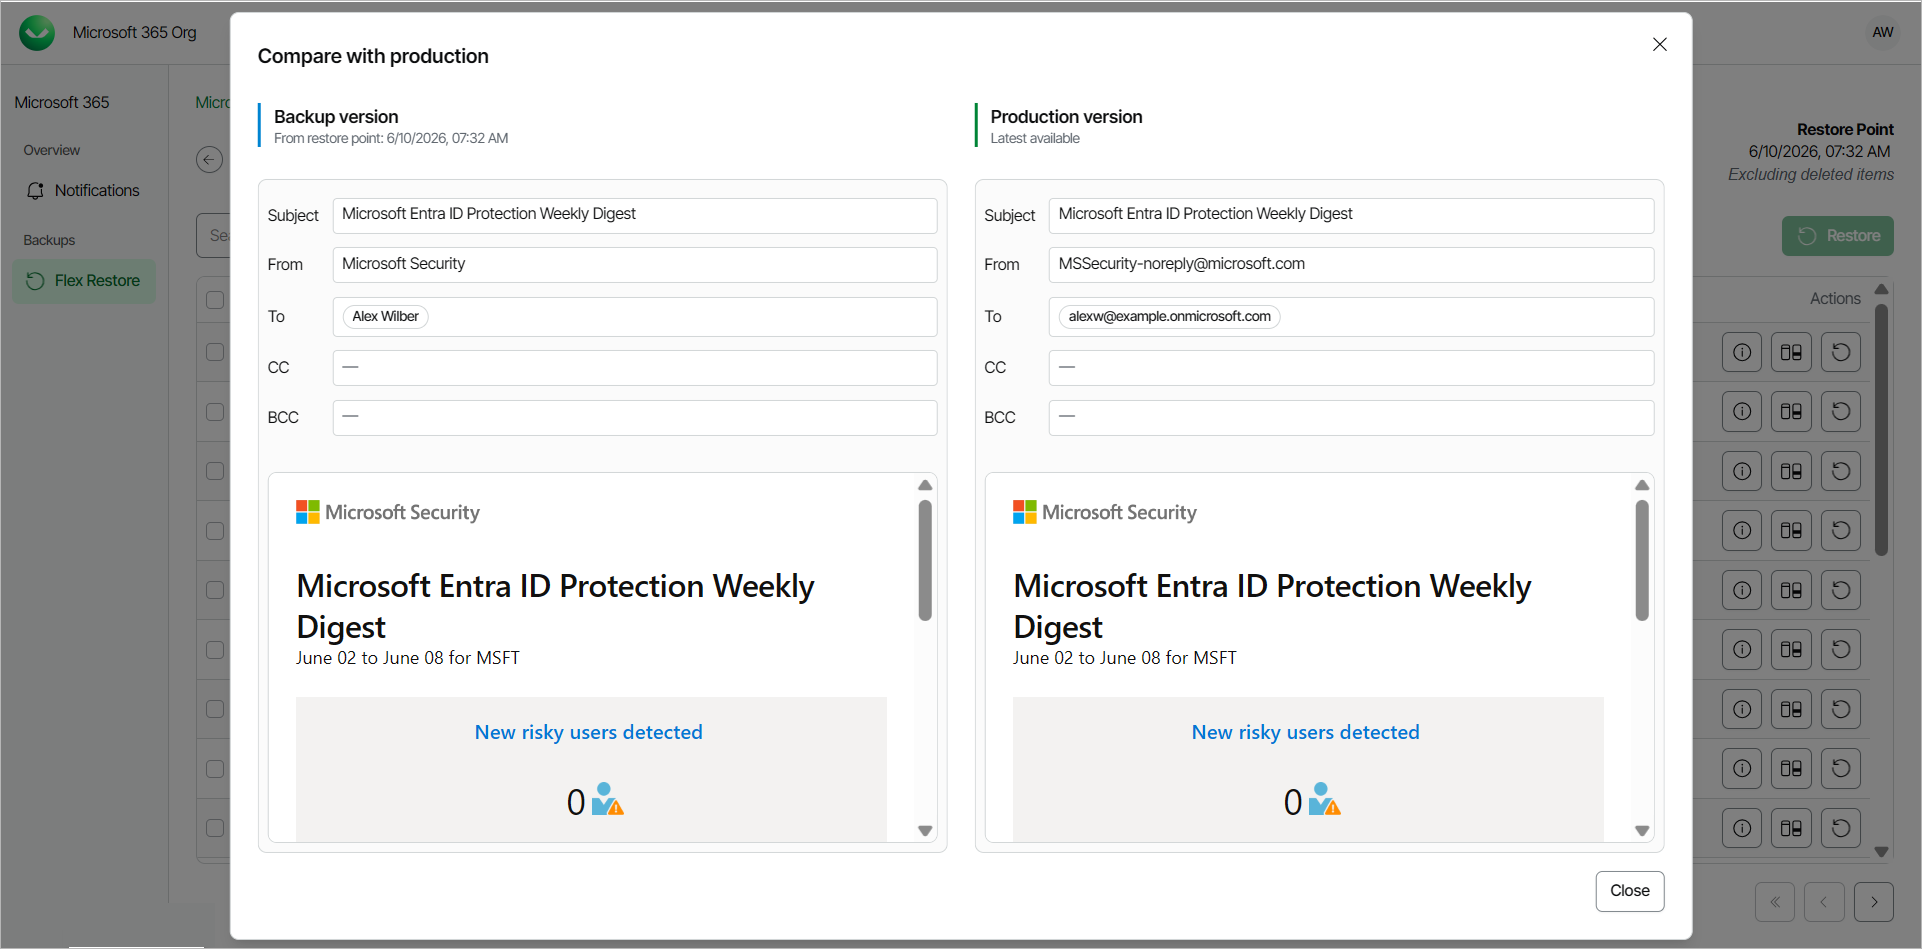Go to the previous page in pagination
Screen dimensions: 1922x949
(1823, 902)
